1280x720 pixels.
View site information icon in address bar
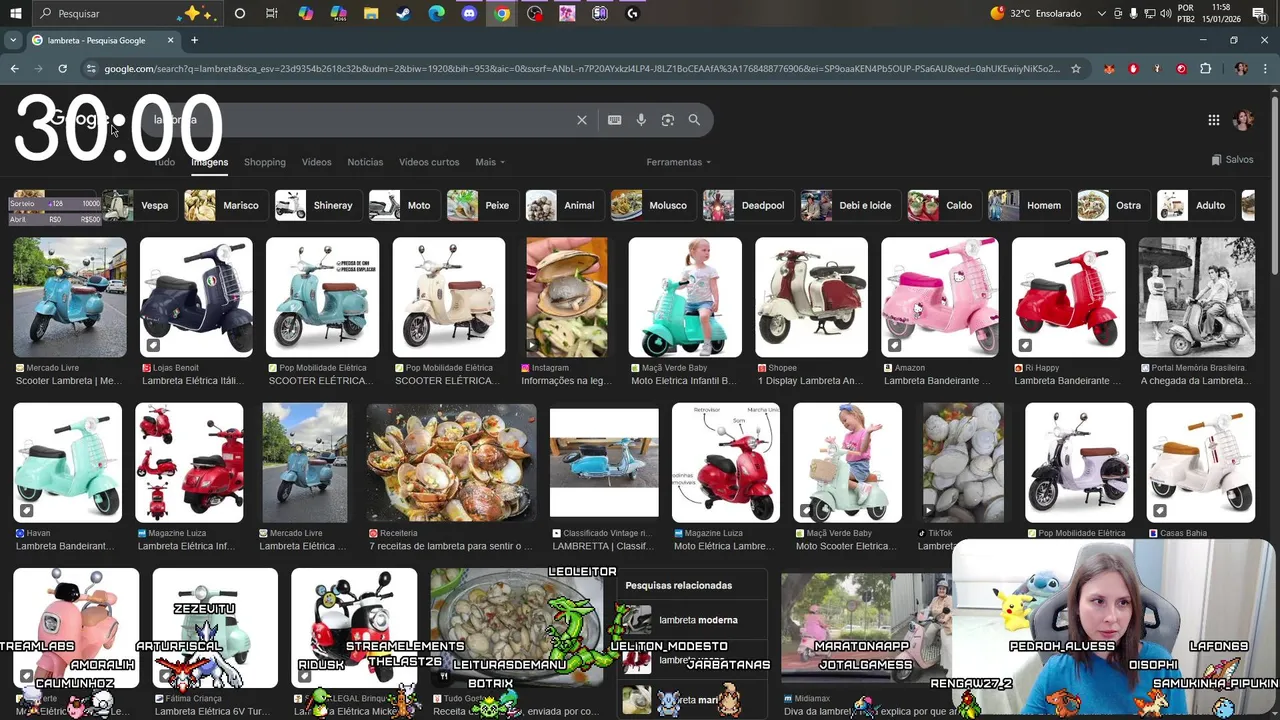[91, 69]
